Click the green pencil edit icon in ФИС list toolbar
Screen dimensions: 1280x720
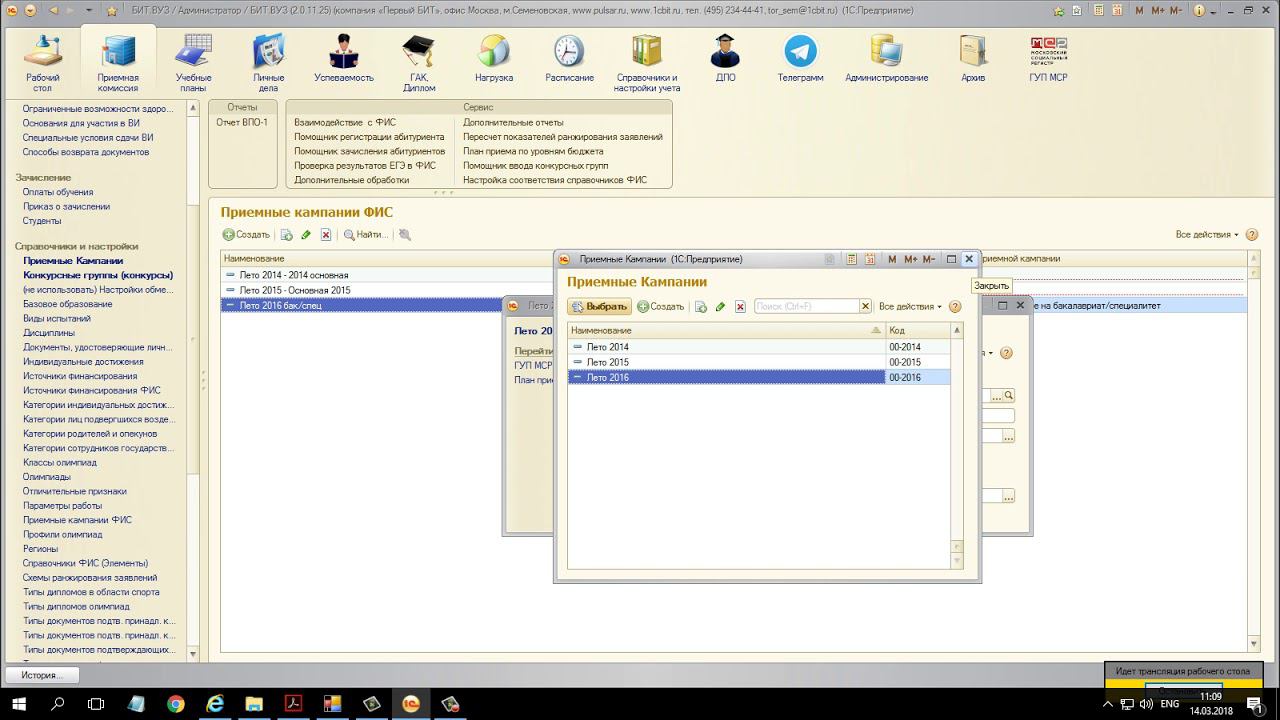306,235
